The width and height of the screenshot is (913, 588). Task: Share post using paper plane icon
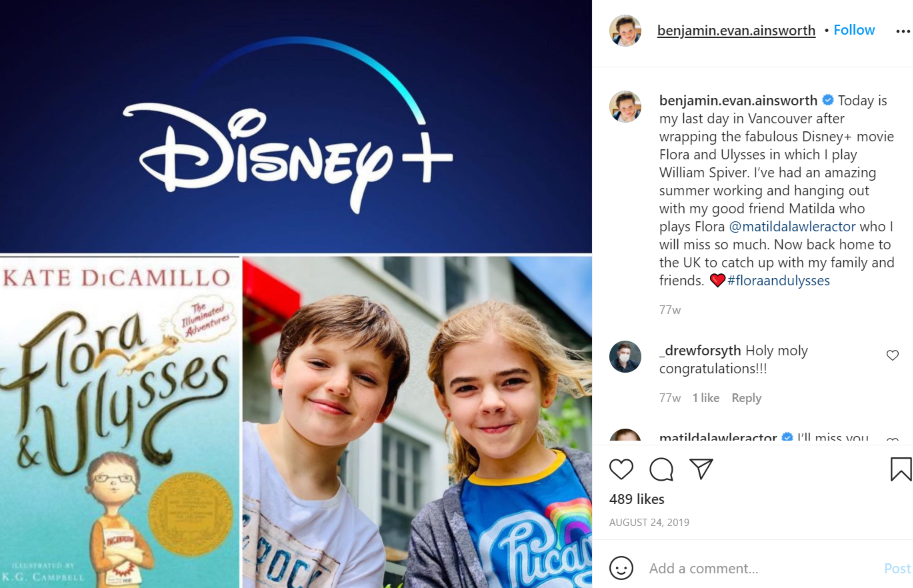pos(701,469)
